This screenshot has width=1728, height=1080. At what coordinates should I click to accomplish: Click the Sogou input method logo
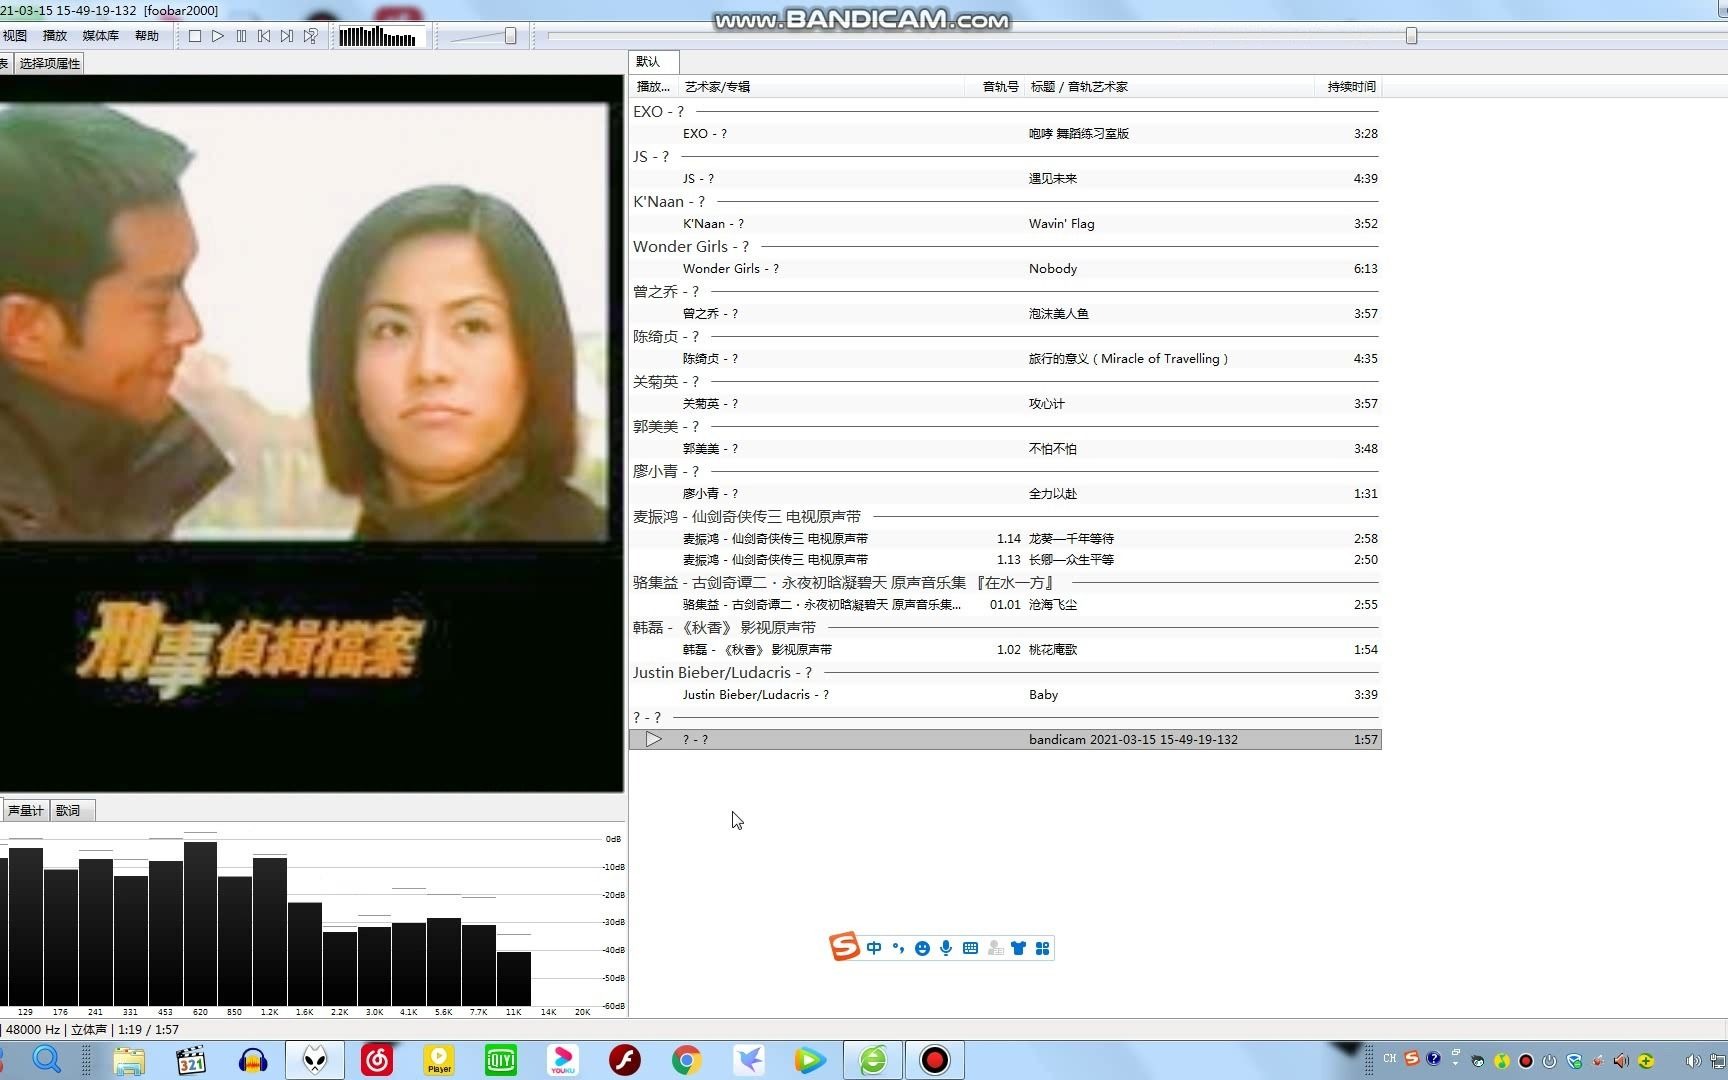pyautogui.click(x=844, y=946)
